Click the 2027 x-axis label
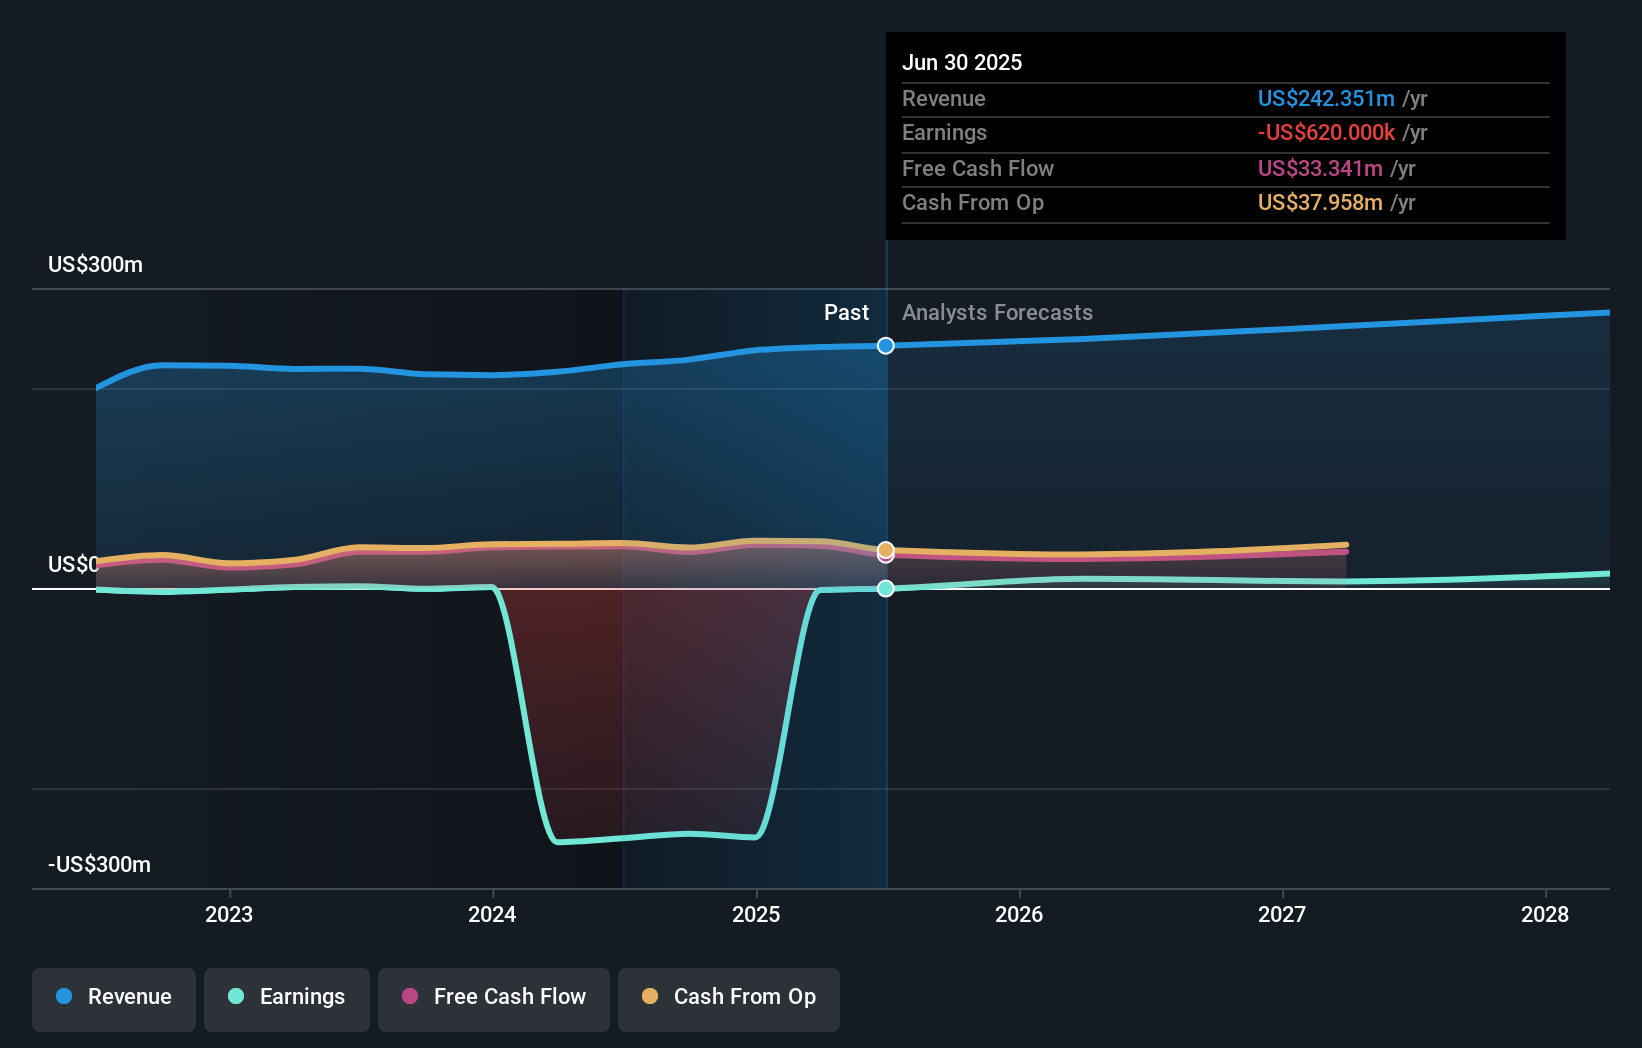 [1282, 914]
